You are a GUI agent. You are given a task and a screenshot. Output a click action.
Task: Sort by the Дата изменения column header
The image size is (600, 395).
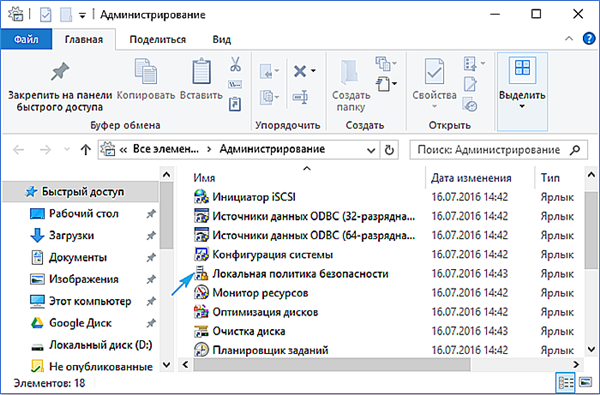tap(471, 178)
